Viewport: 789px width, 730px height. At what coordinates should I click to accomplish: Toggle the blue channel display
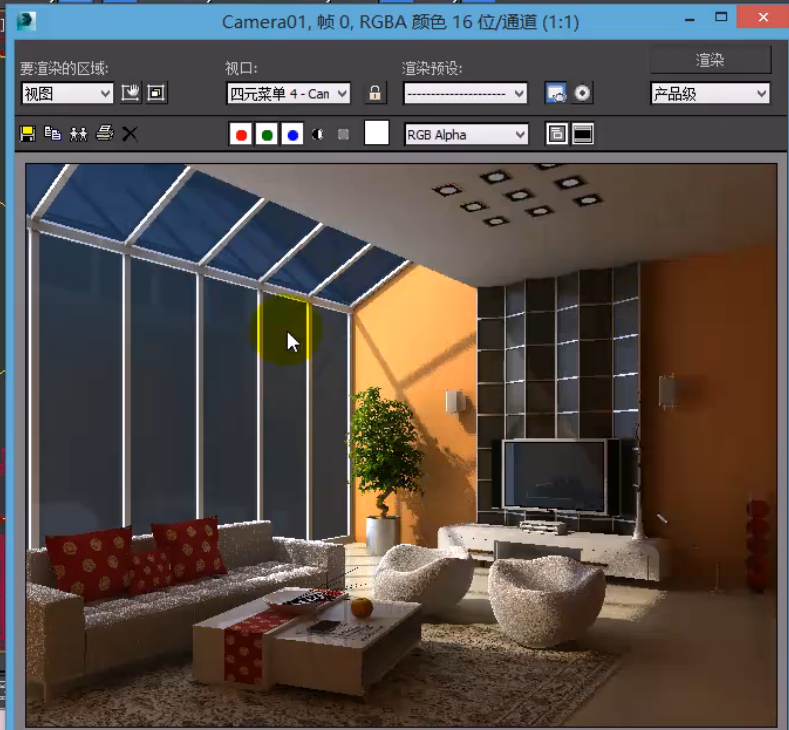pos(292,134)
